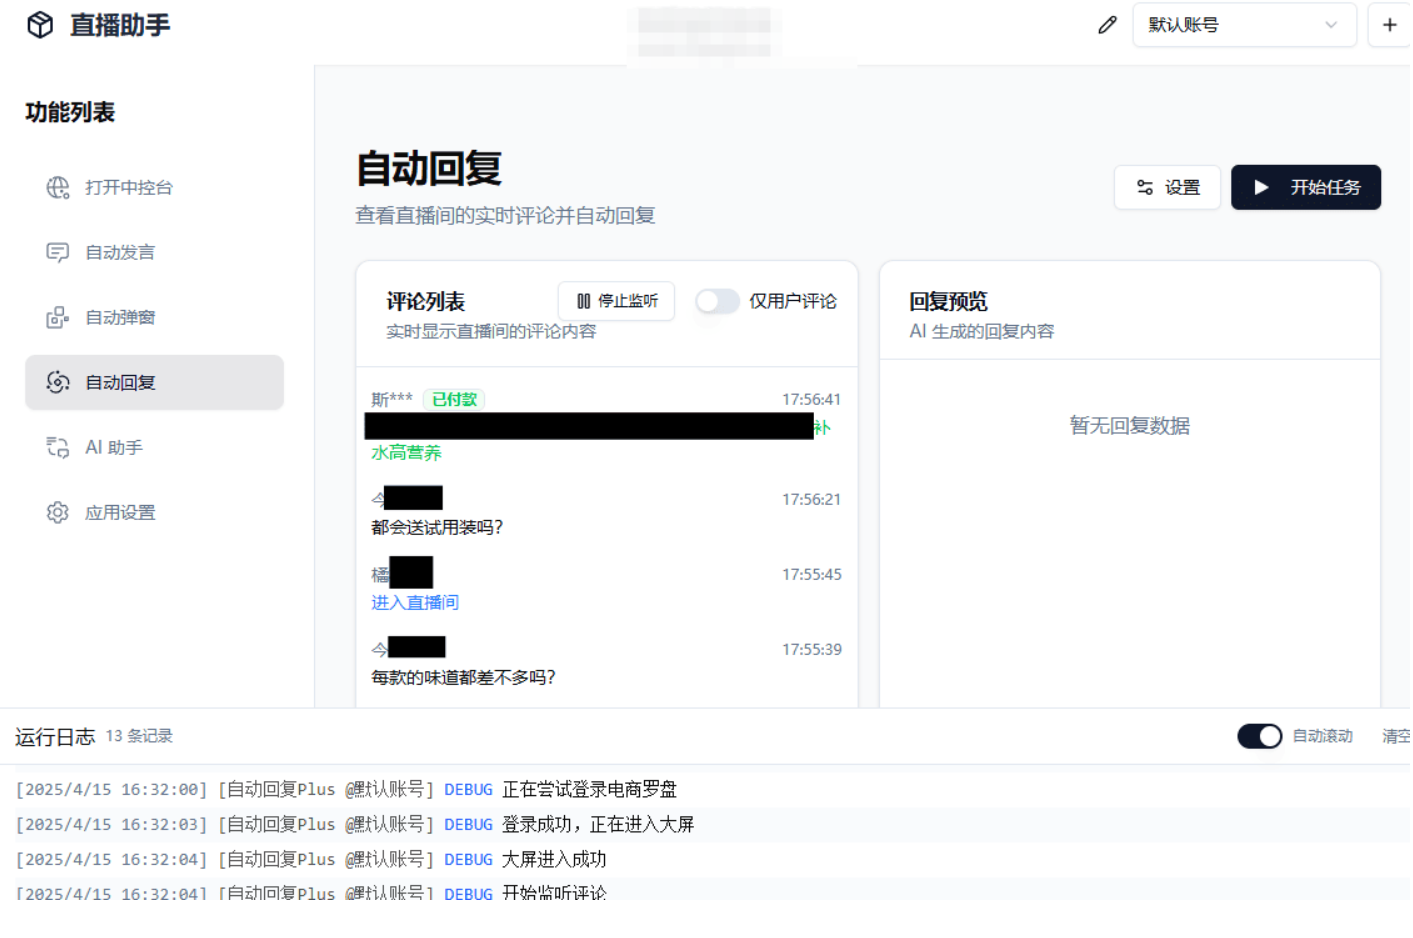
Task: Click the chat bubble icon beside 自动发言
Action: point(58,253)
